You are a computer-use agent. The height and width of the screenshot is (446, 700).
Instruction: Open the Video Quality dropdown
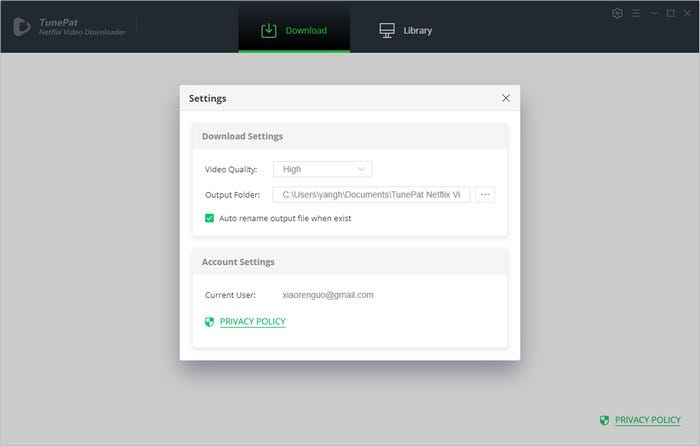click(322, 169)
